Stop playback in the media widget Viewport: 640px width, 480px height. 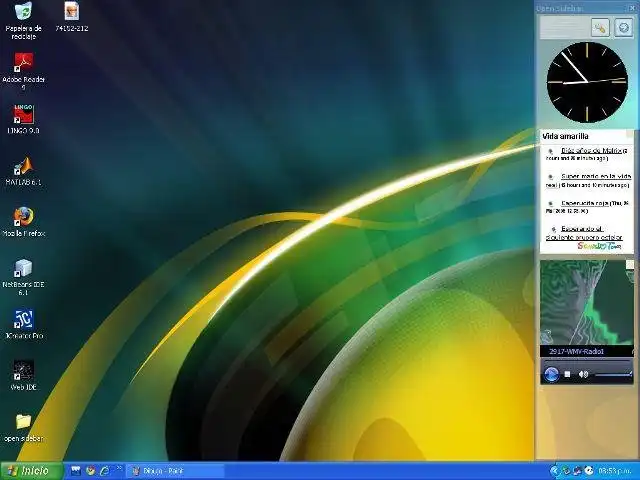click(x=567, y=374)
